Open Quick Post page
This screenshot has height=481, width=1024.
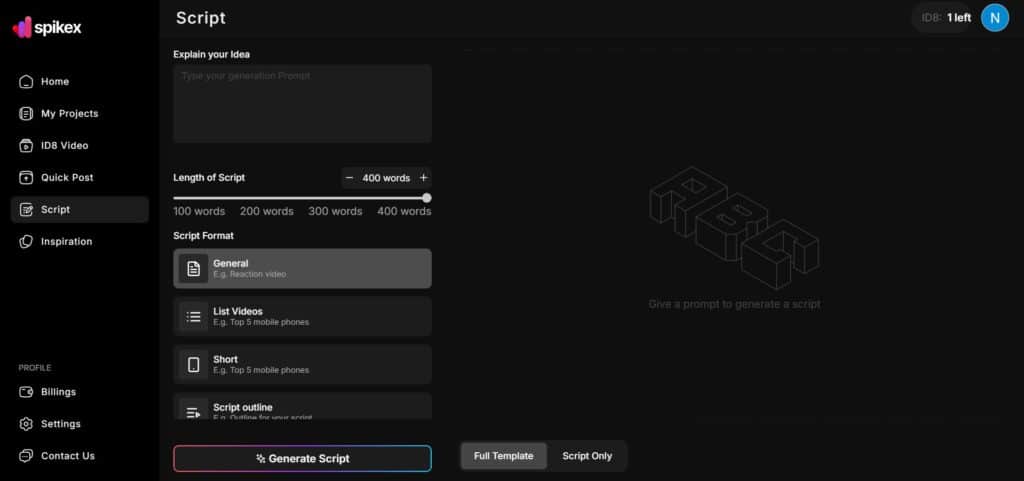point(80,178)
